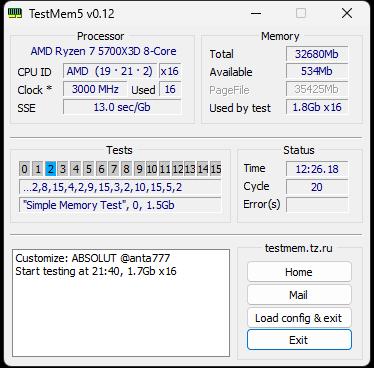The width and height of the screenshot is (374, 368).
Task: Click the Mail button
Action: [x=299, y=295]
